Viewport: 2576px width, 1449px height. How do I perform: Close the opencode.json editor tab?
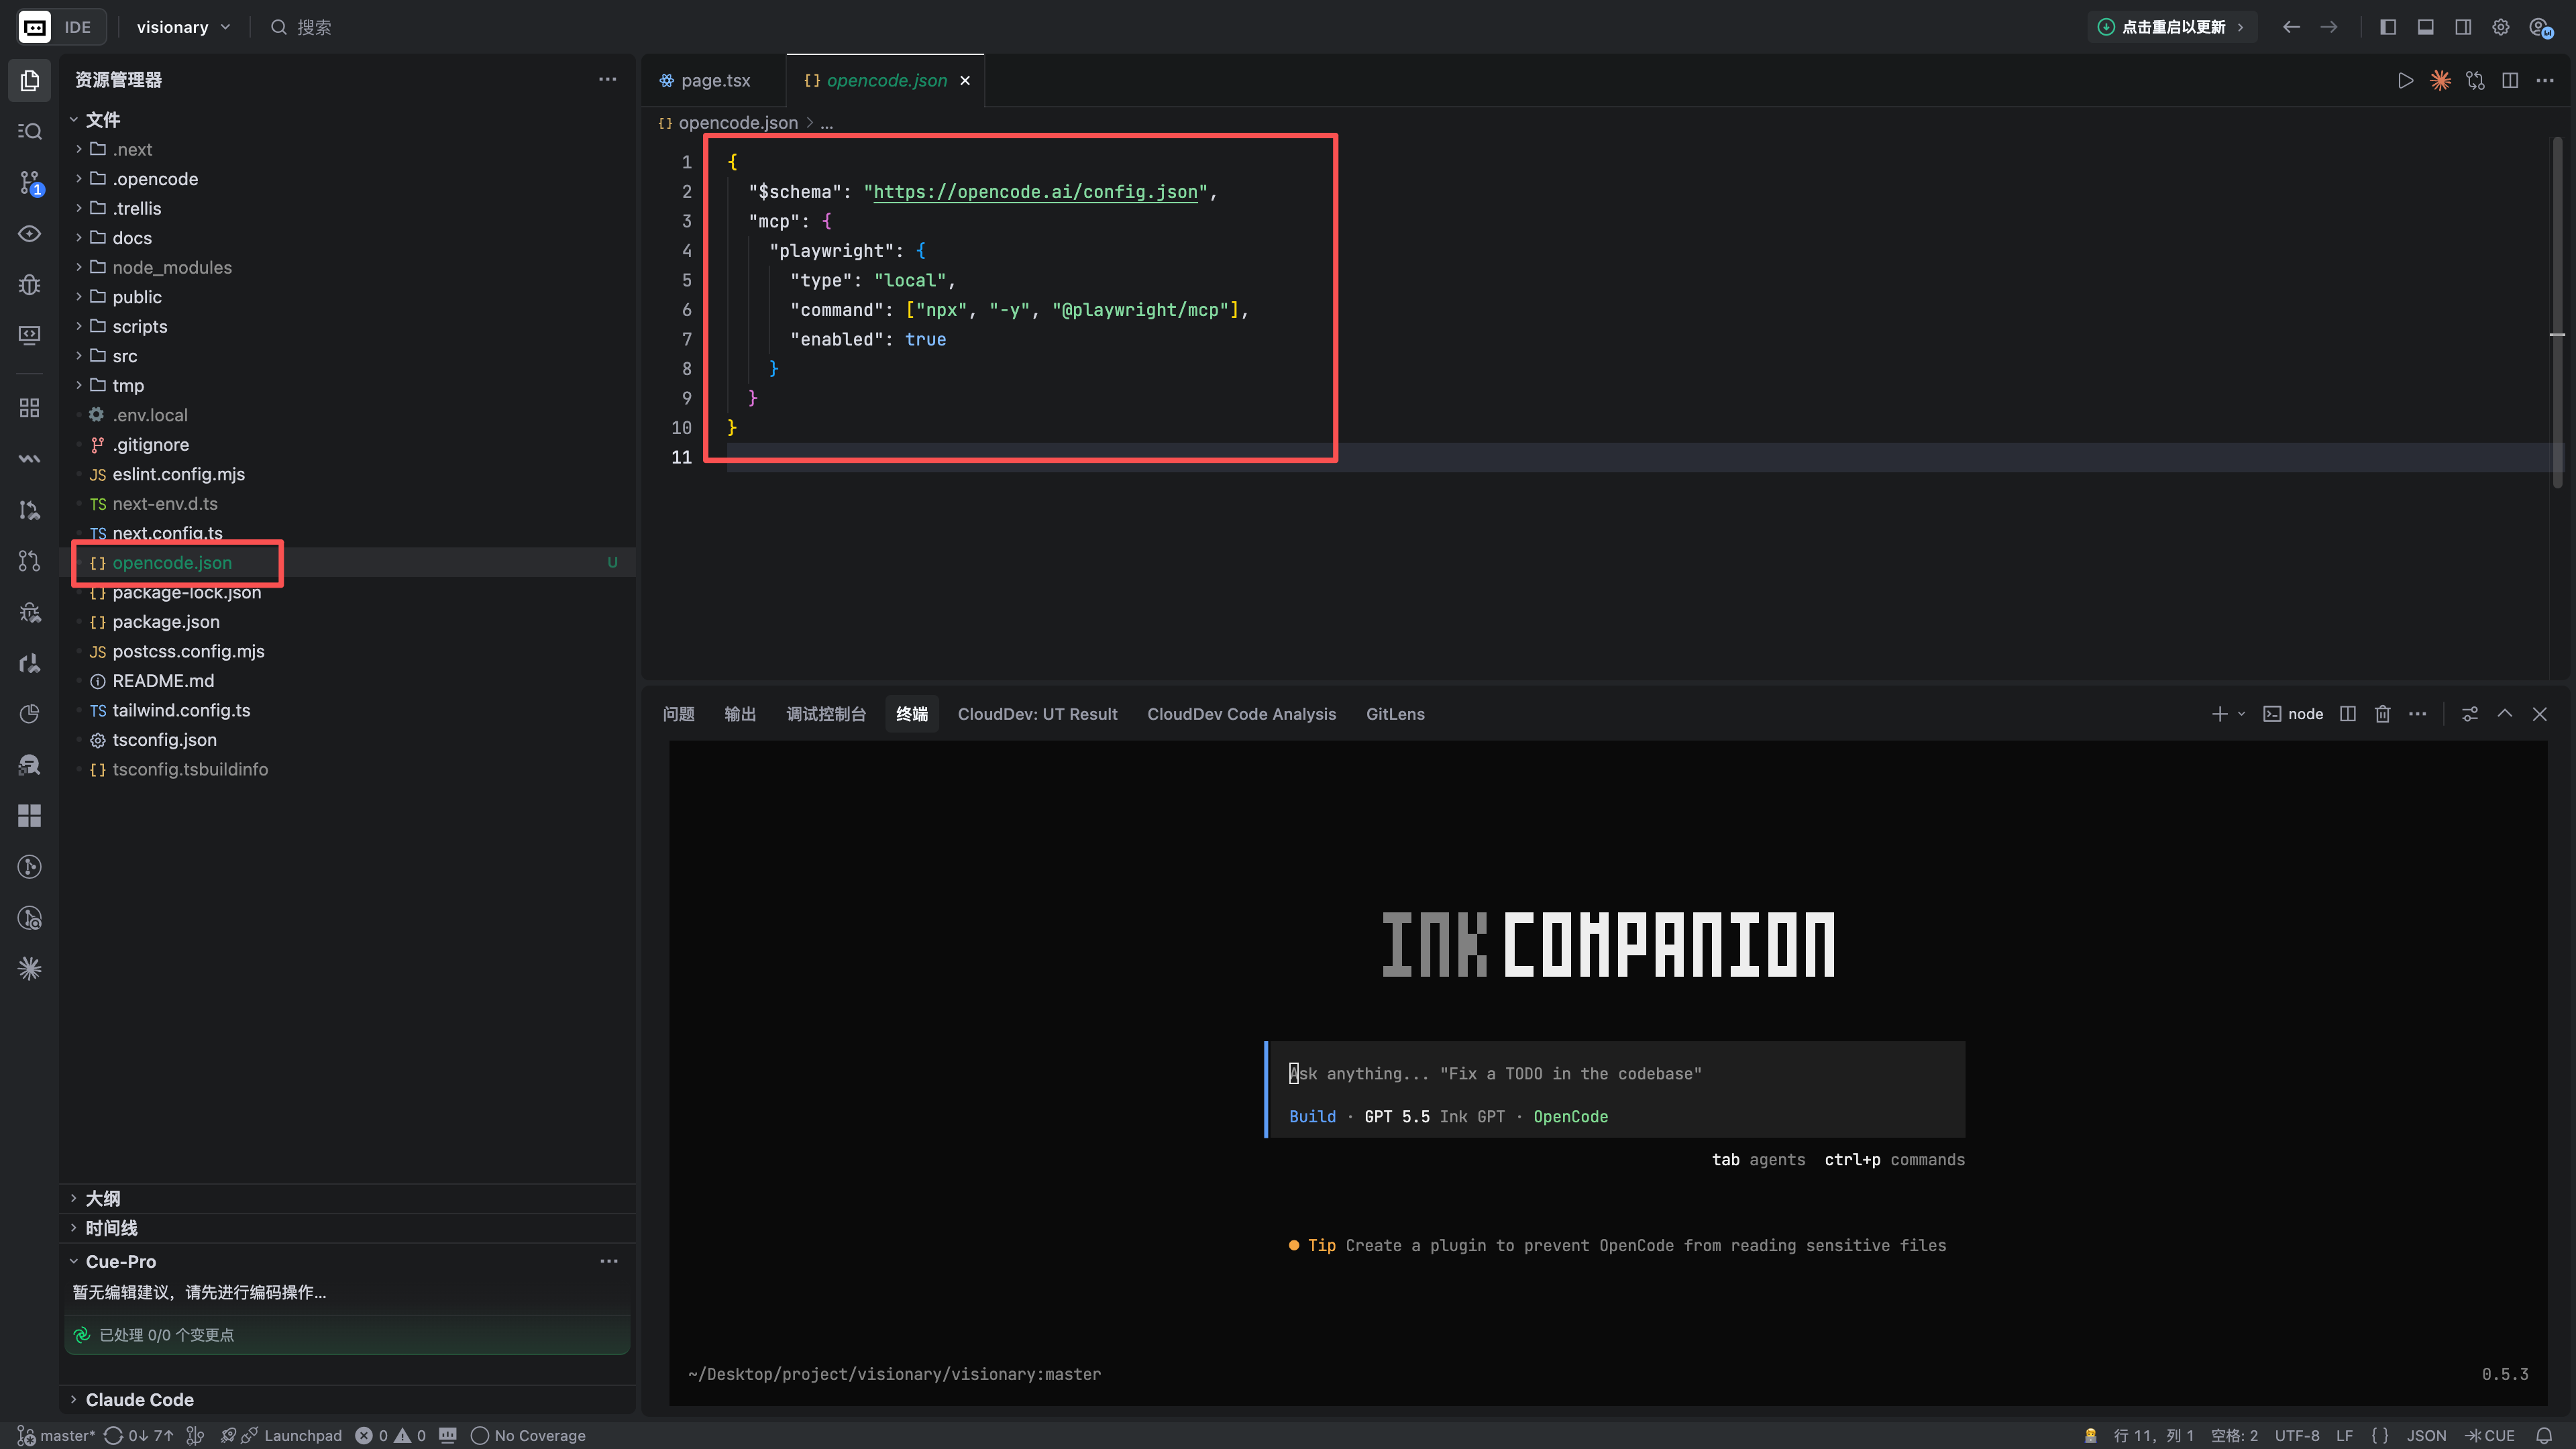point(965,80)
